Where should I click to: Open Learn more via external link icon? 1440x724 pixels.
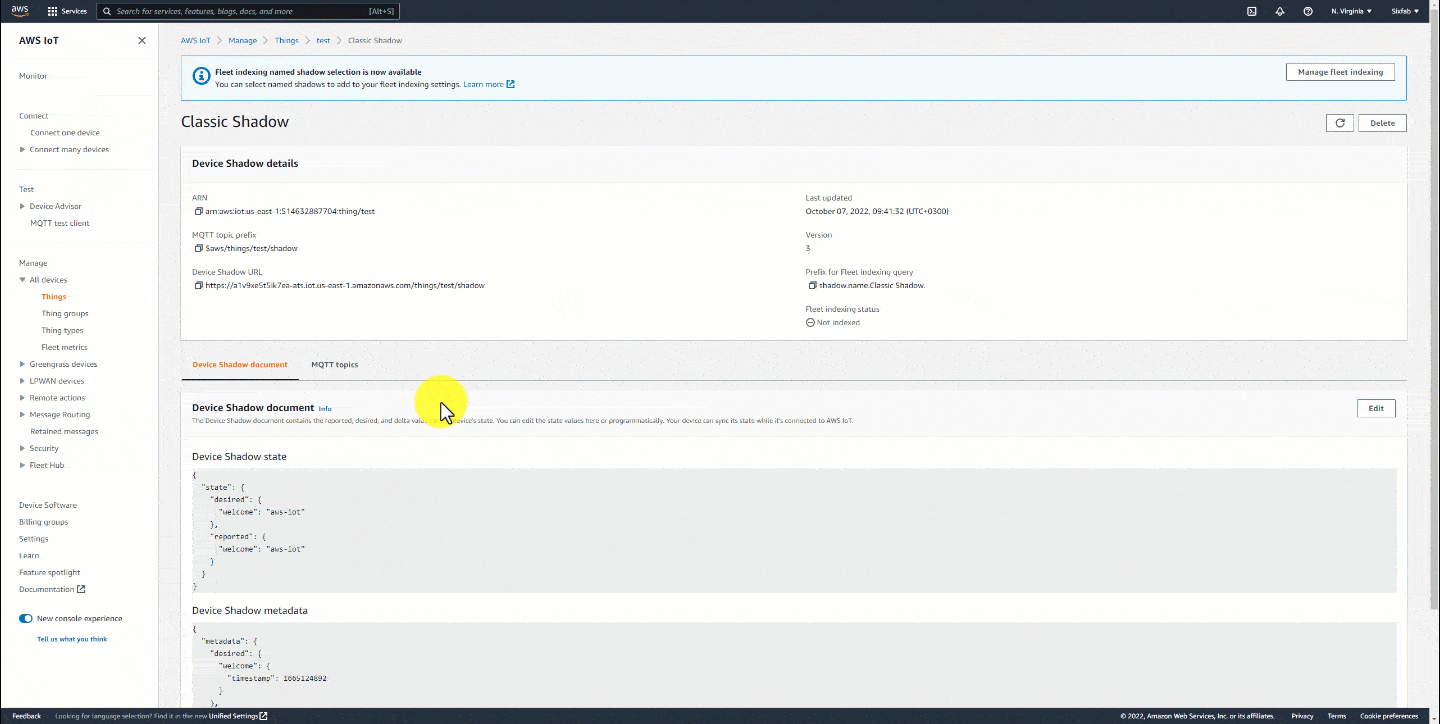click(511, 84)
